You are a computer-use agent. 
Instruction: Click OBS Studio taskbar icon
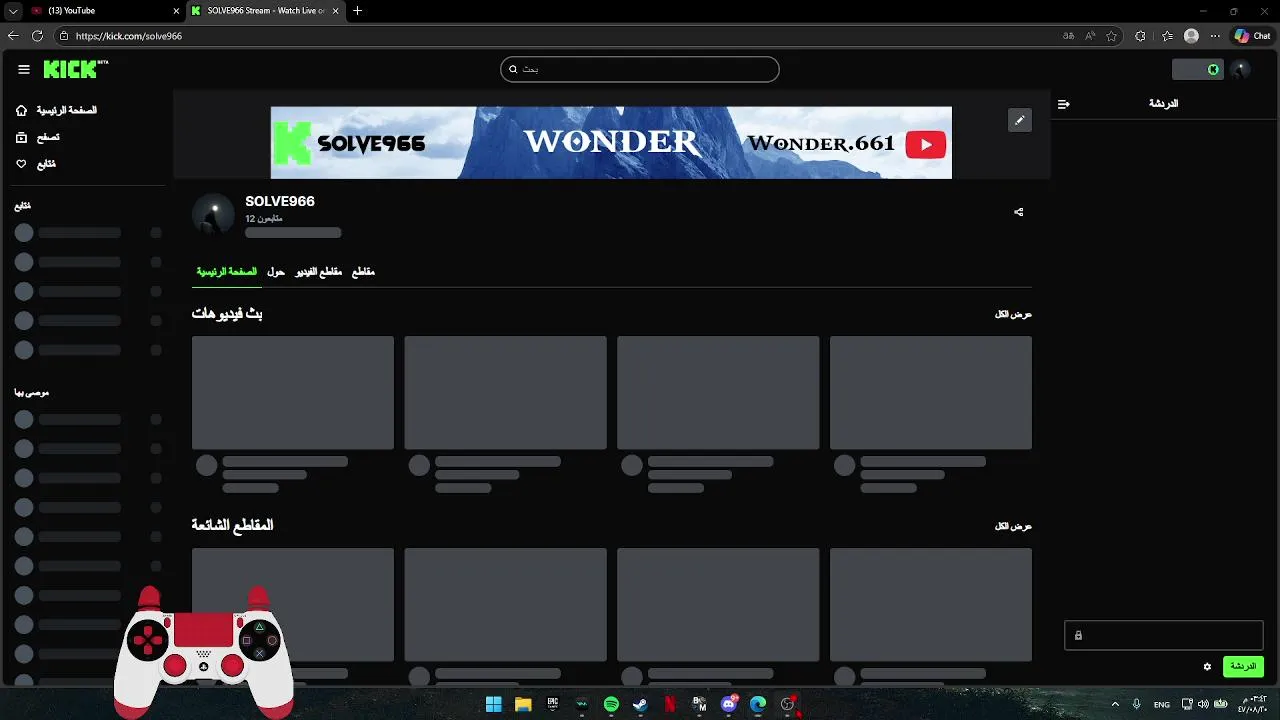coord(788,704)
